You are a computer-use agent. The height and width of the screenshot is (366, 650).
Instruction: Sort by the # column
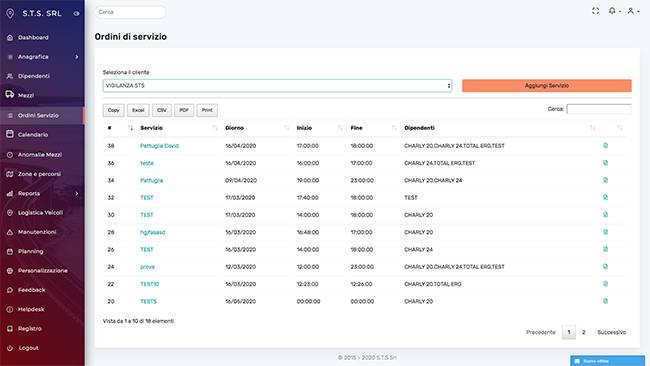click(x=120, y=128)
